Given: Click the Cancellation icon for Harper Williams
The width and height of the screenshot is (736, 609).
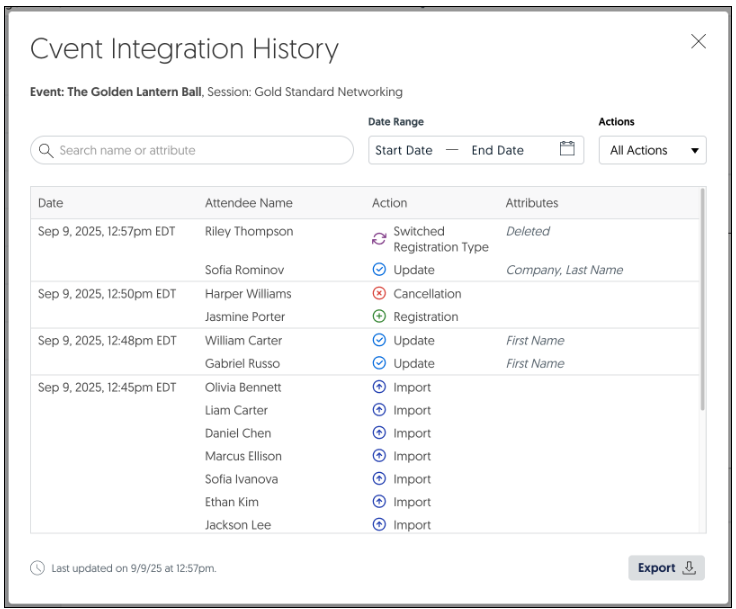Looking at the screenshot, I should tap(379, 294).
